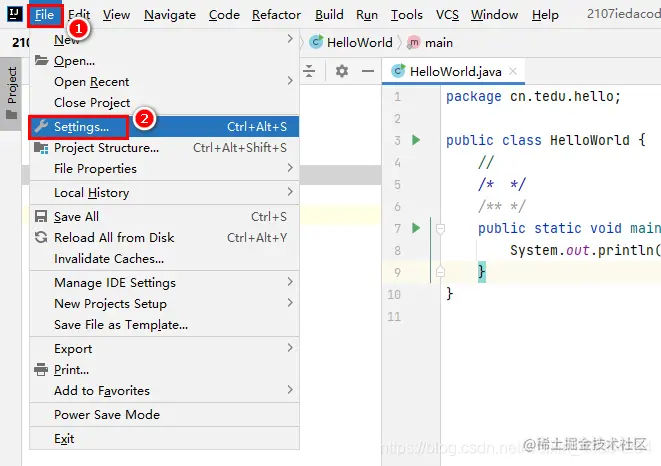
Task: Close the HelloWorld.java editor tab
Action: point(513,71)
